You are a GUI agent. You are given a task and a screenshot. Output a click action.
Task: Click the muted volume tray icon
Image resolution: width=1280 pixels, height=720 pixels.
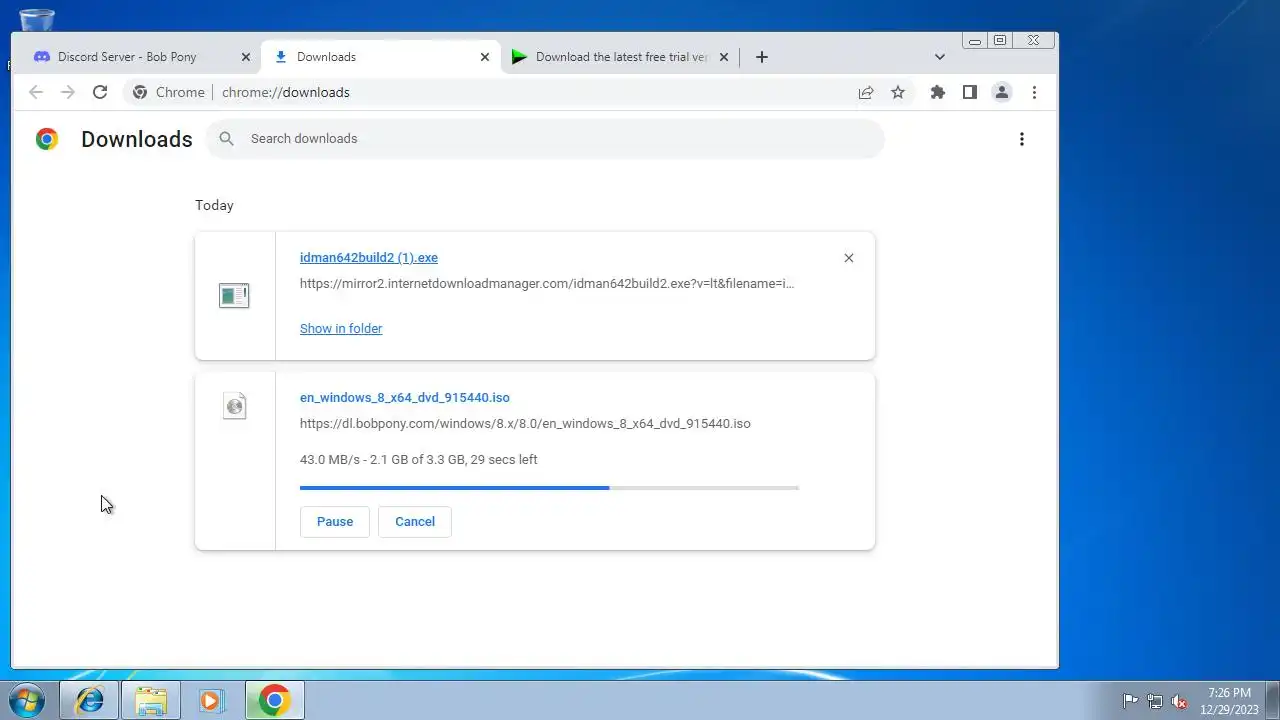1179,701
